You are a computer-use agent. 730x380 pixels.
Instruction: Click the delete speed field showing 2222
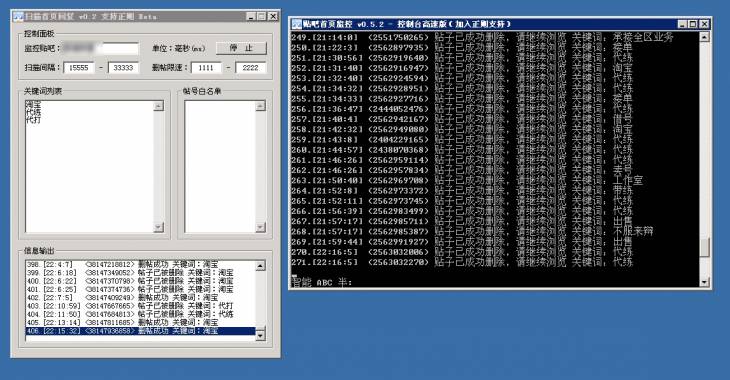(250, 68)
